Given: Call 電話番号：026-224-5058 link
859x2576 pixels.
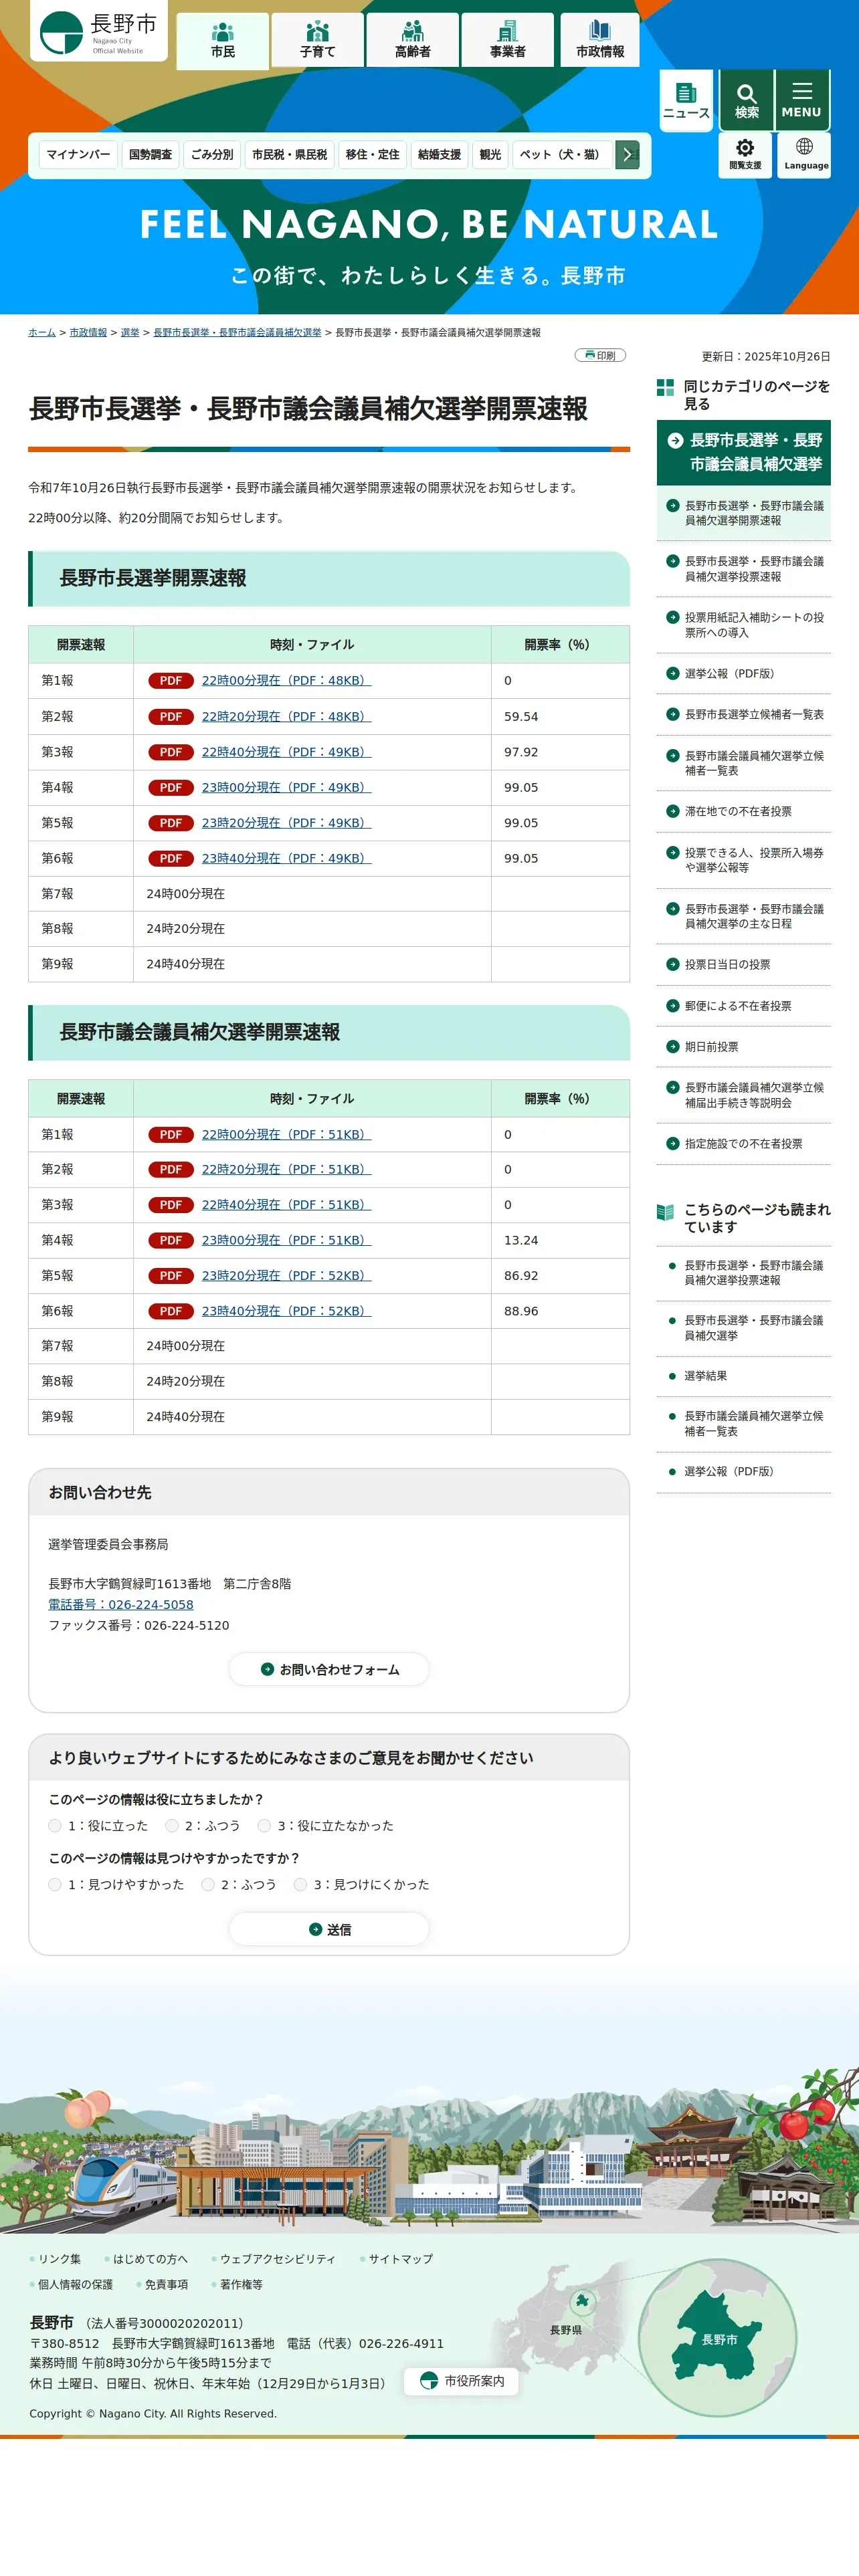Looking at the screenshot, I should (x=121, y=1604).
